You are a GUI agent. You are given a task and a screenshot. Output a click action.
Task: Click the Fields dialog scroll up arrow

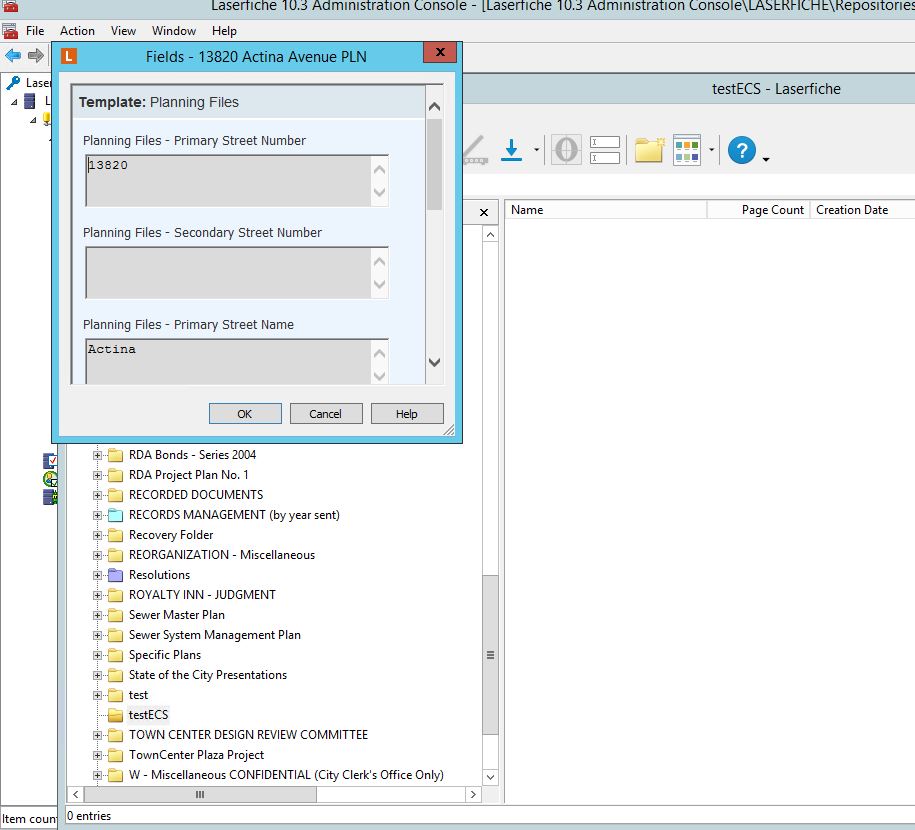[434, 106]
